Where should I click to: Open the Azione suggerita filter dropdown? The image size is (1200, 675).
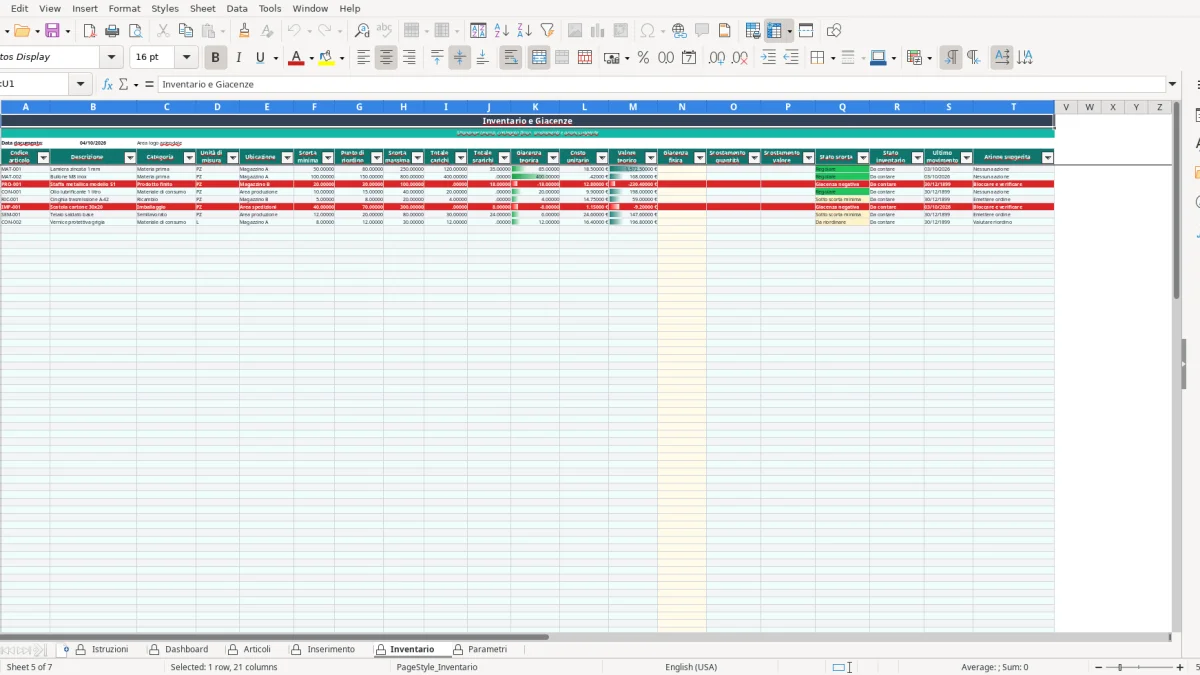(x=1048, y=157)
